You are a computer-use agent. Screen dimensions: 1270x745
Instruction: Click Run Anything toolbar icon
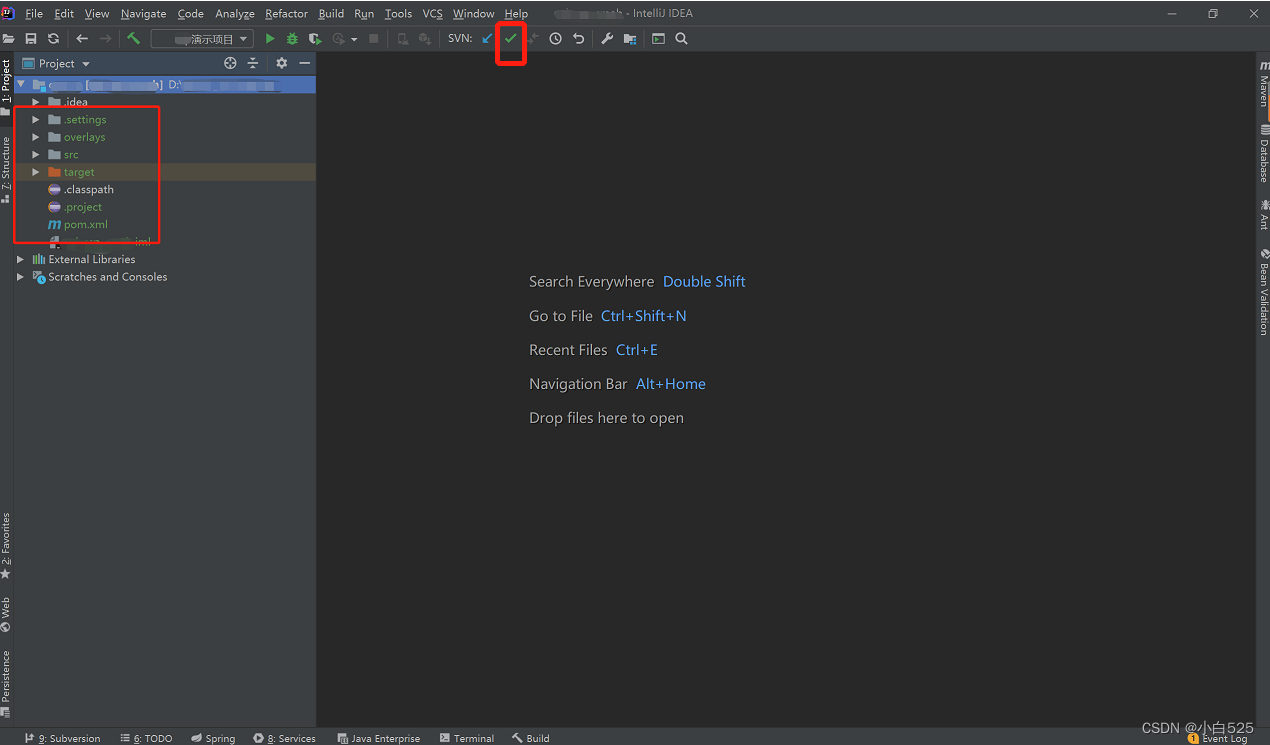[x=658, y=39]
